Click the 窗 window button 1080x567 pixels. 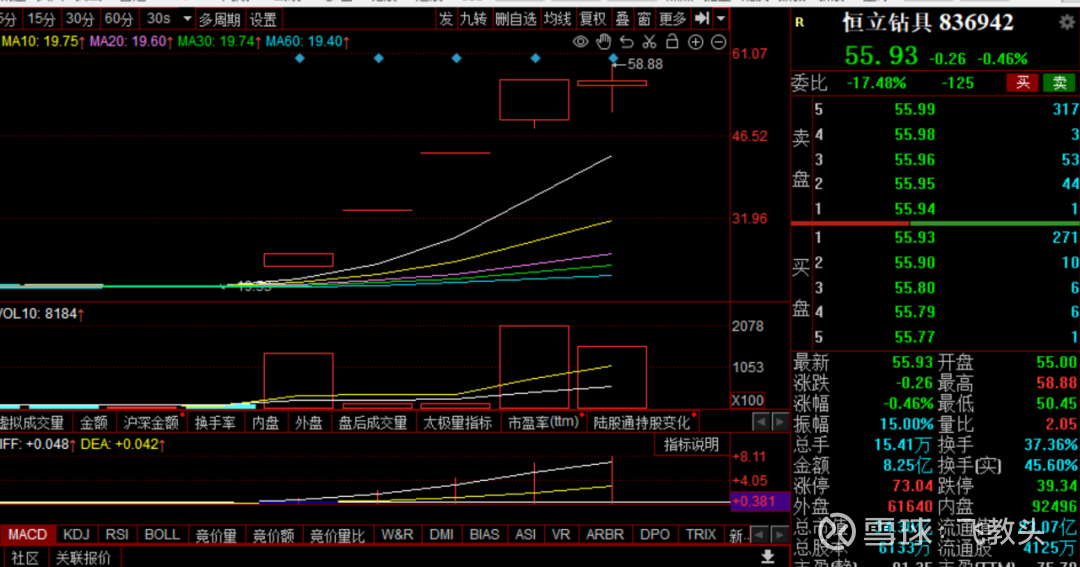point(644,19)
